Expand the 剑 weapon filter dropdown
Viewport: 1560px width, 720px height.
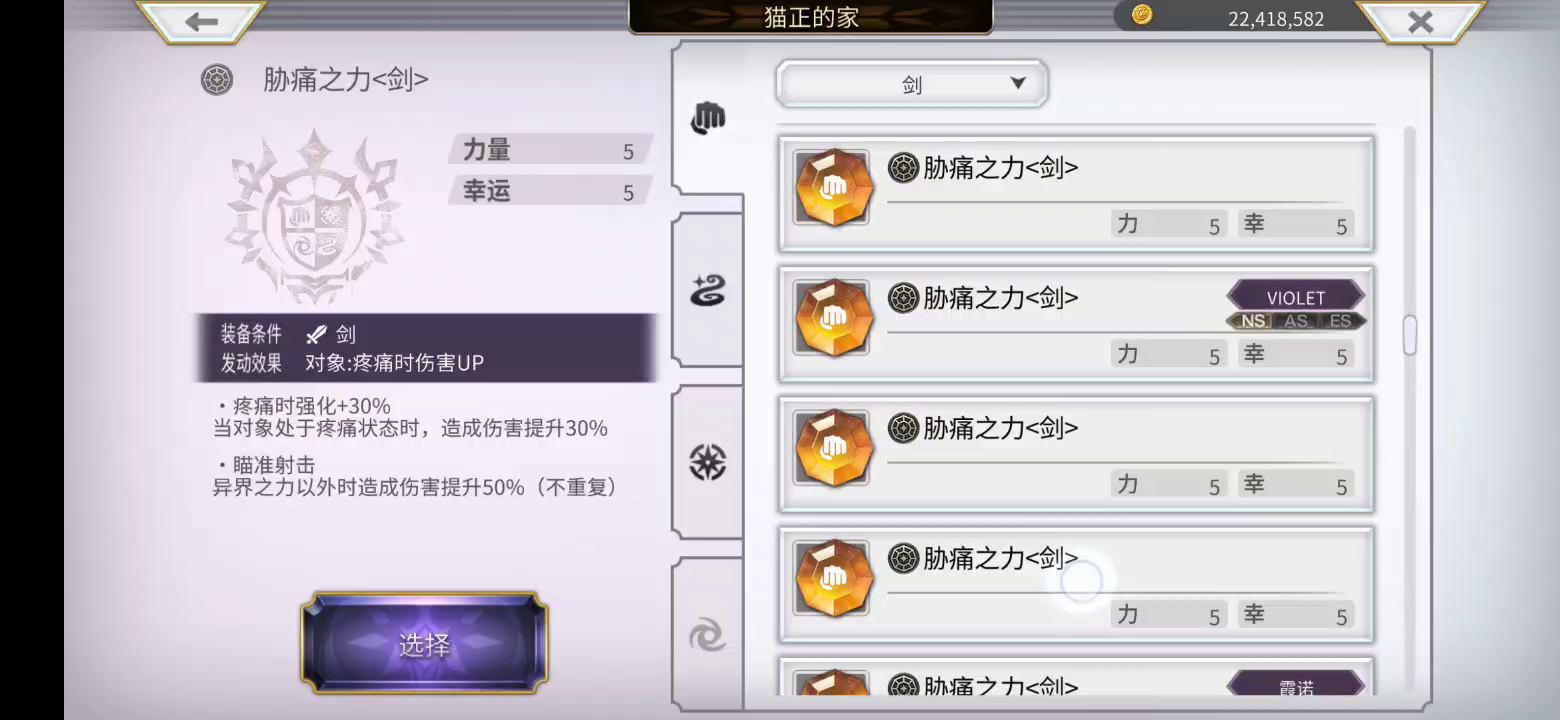(x=912, y=84)
